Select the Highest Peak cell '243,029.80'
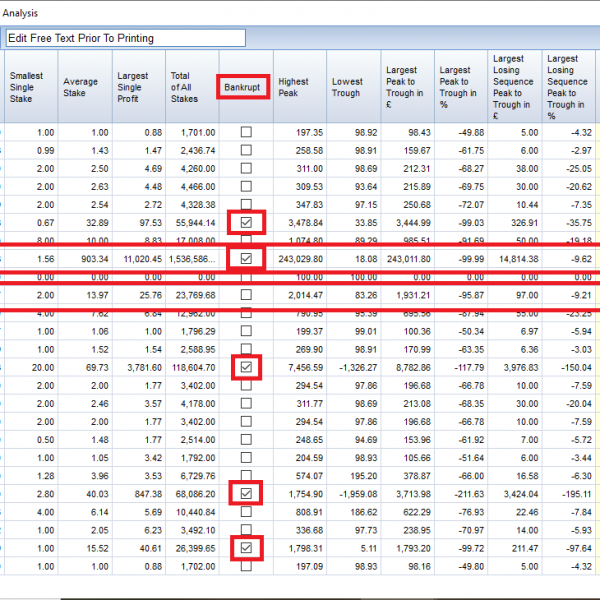600x600 pixels. [x=300, y=259]
